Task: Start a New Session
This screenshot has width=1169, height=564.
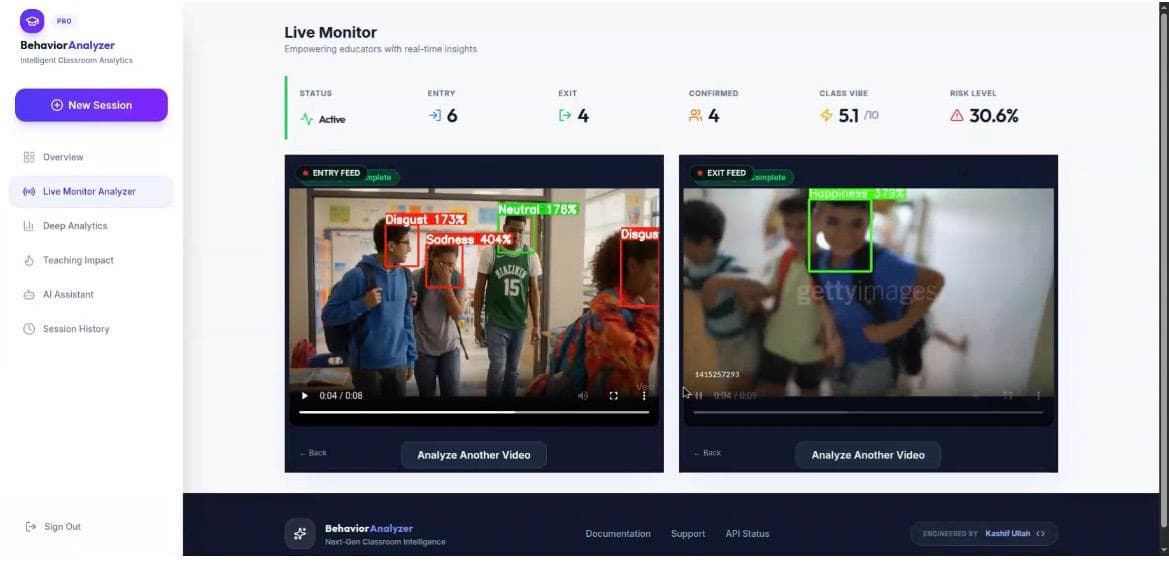Action: [91, 105]
